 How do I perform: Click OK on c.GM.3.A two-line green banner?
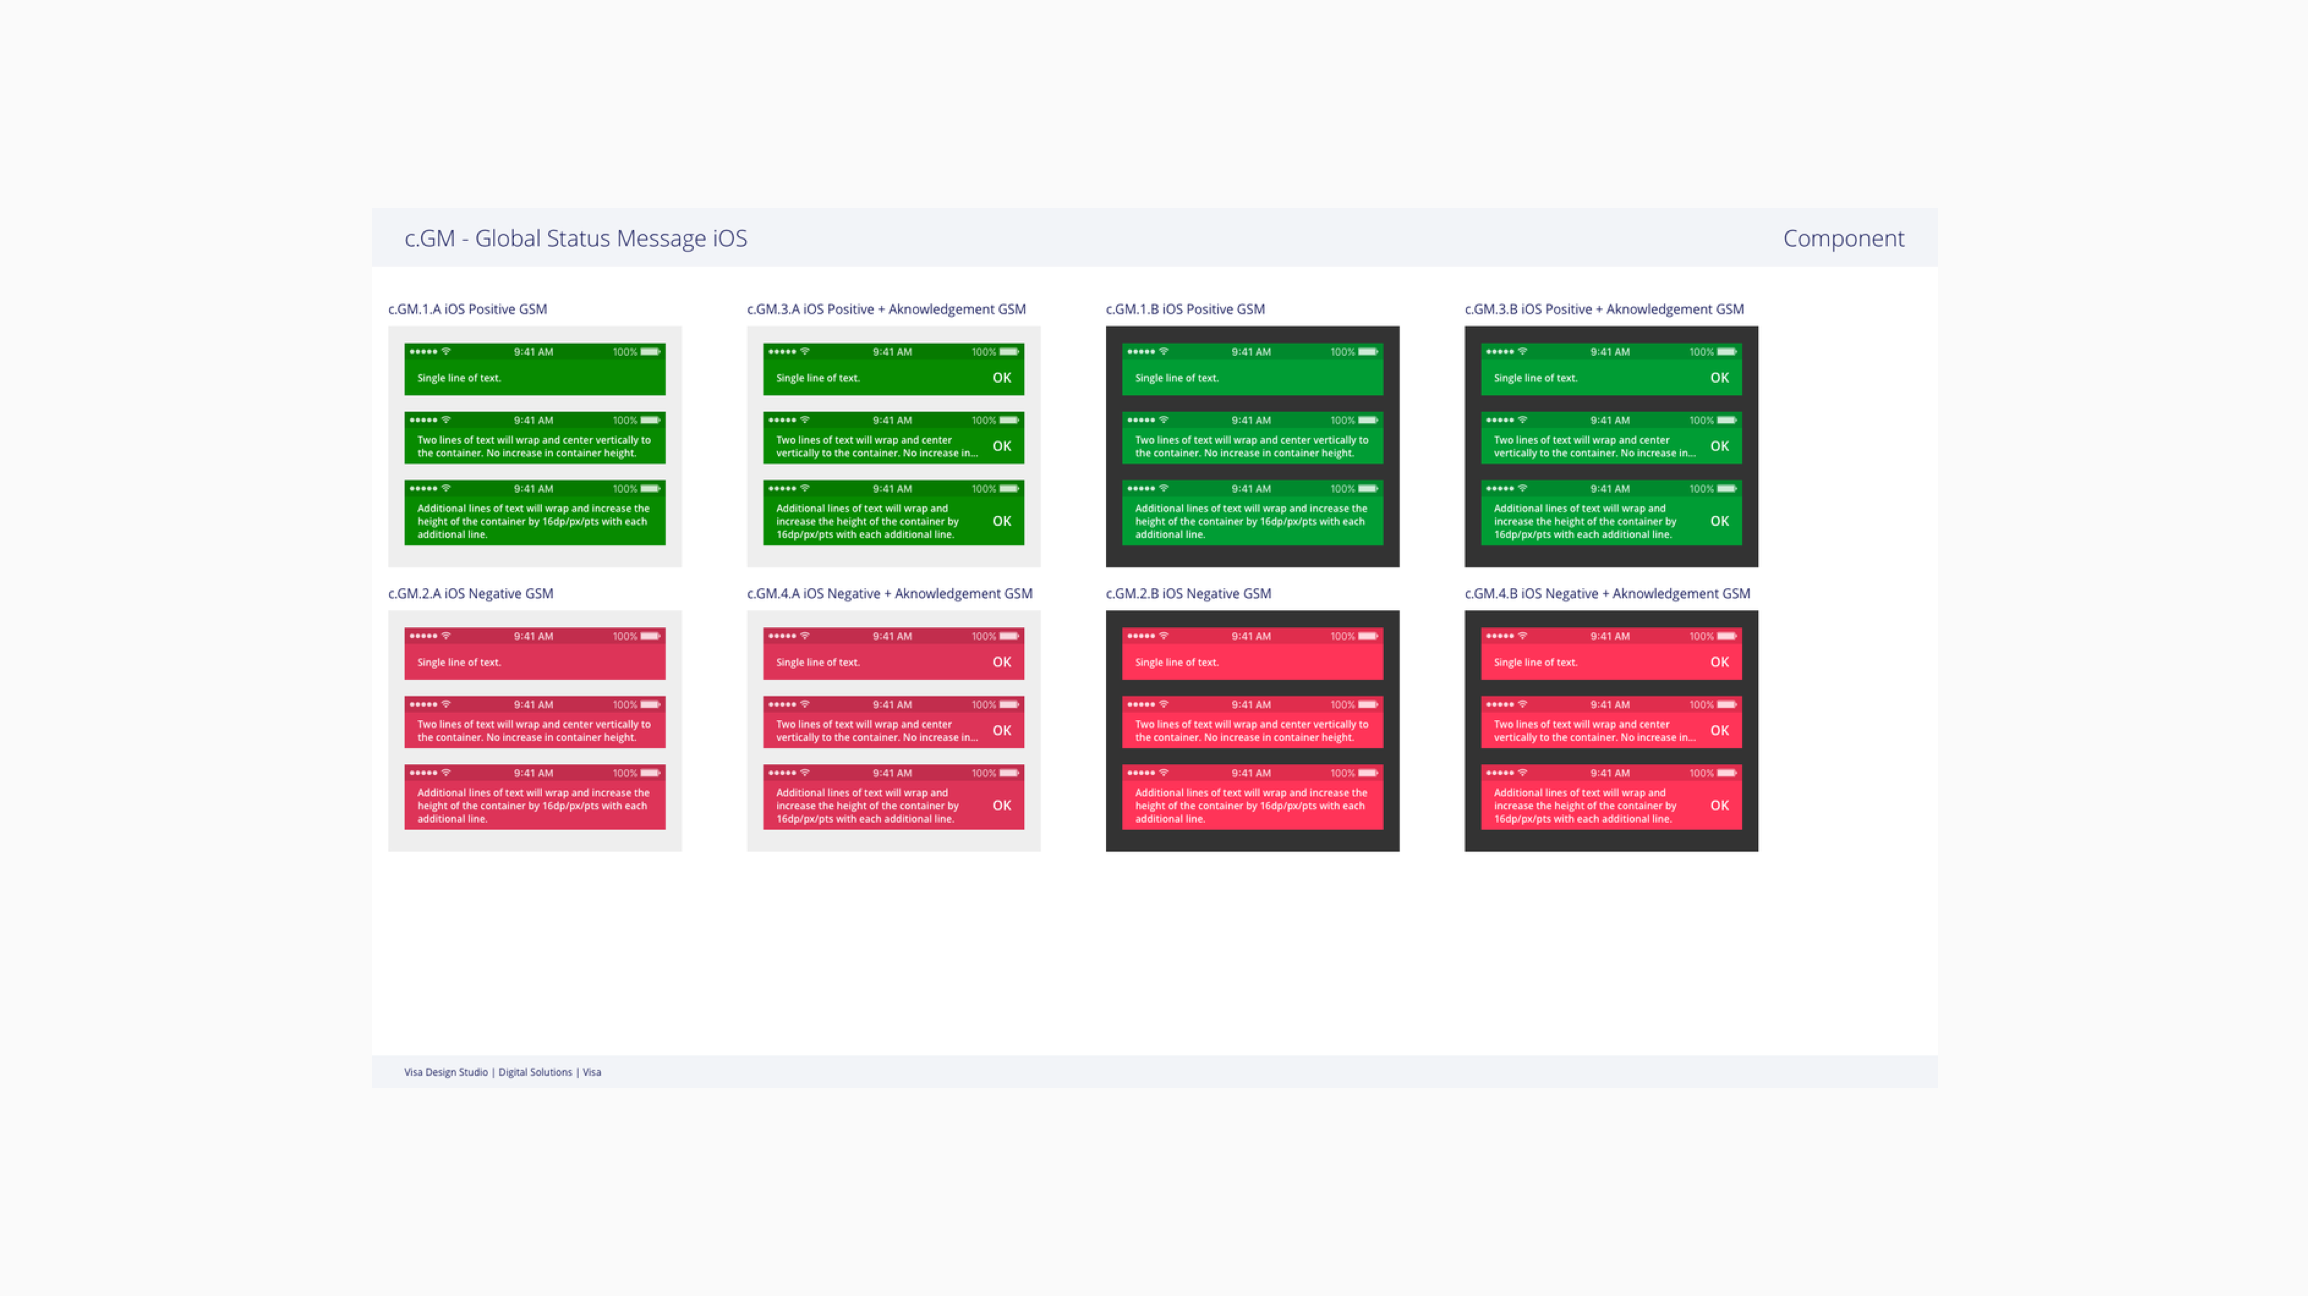1001,446
